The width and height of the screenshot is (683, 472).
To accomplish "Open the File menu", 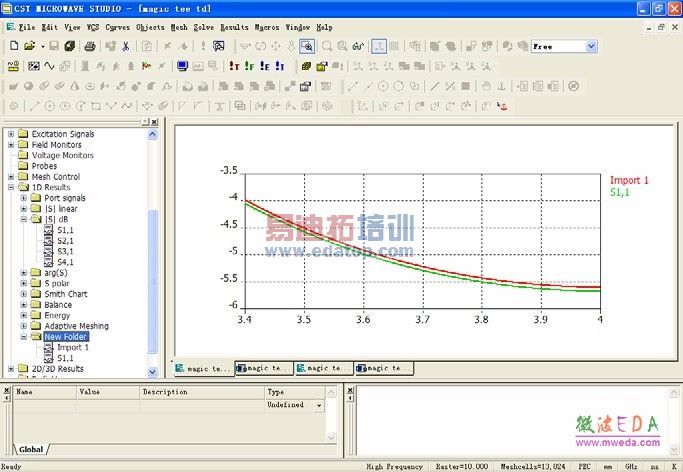I will (27, 27).
